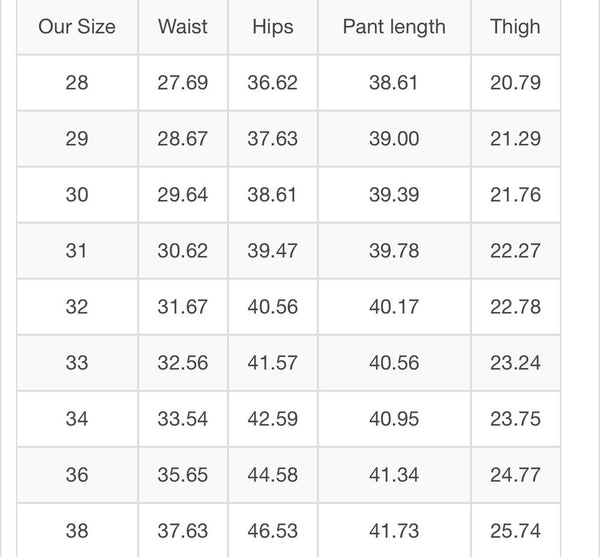Select size 34 row label
600x557 pixels.
(x=77, y=419)
